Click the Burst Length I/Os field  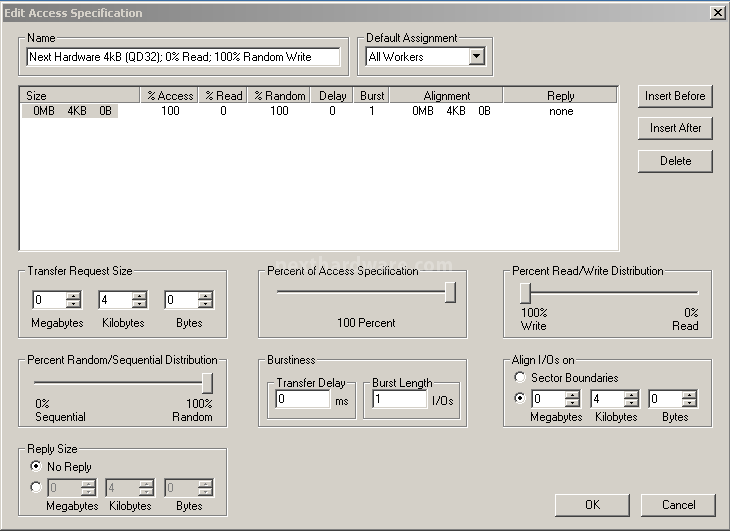(399, 399)
